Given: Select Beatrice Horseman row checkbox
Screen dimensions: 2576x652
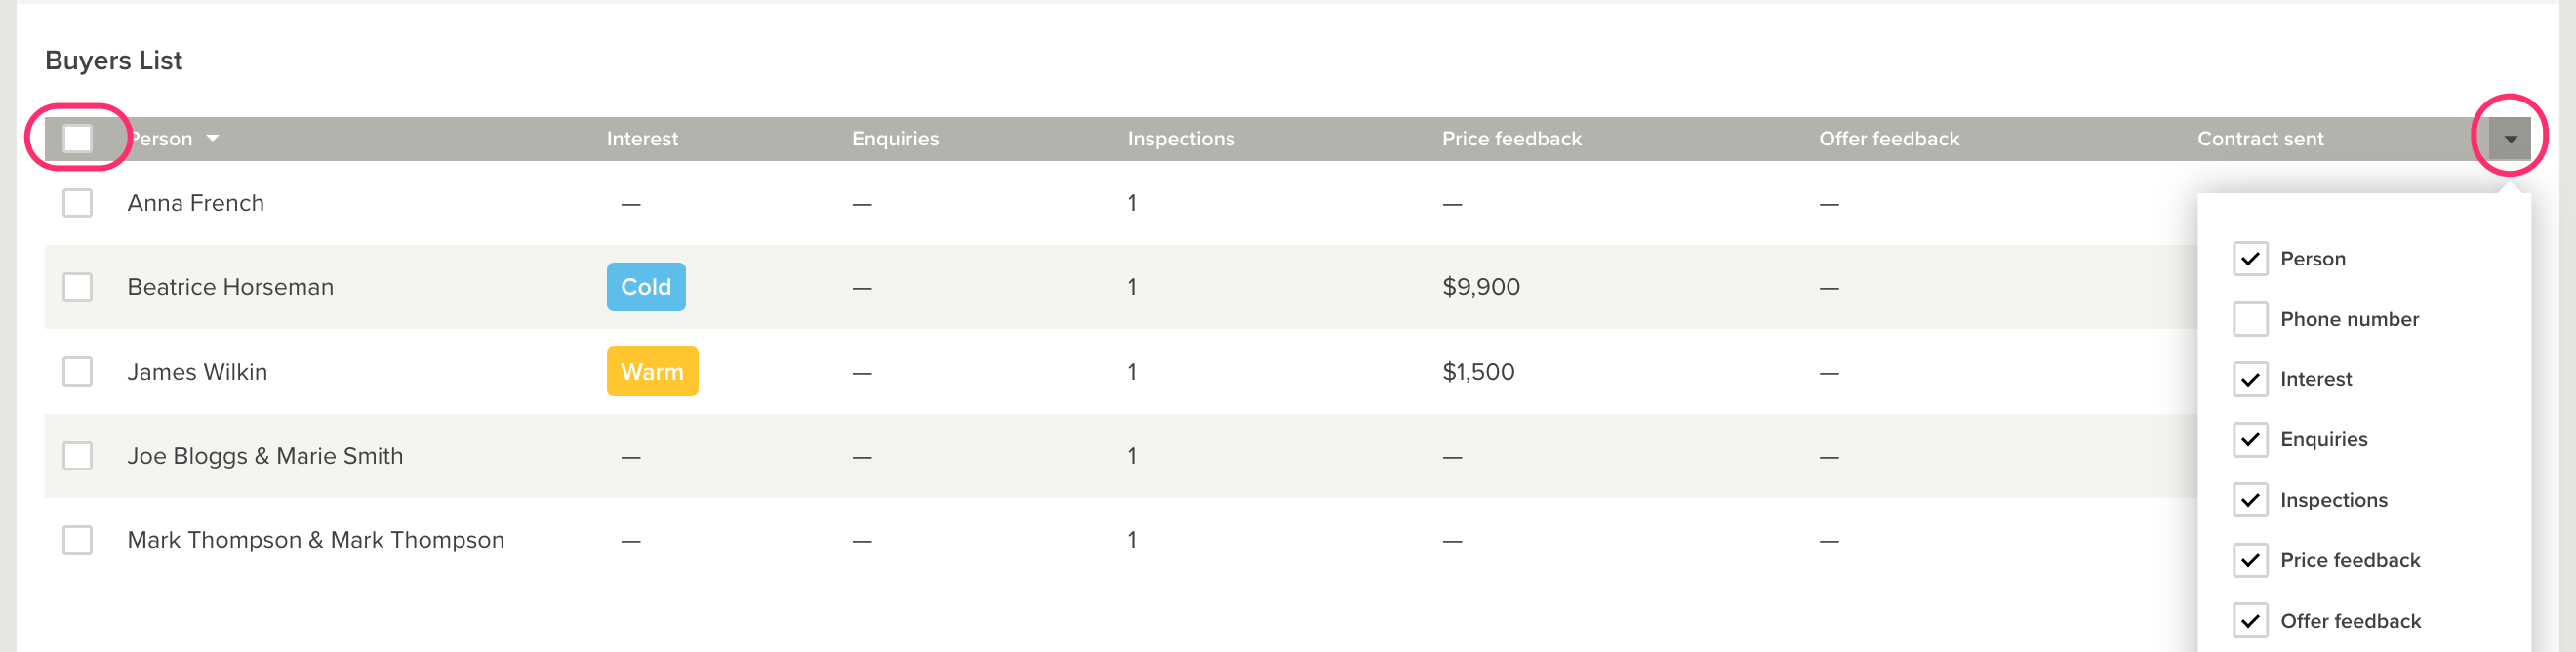Looking at the screenshot, I should tap(77, 287).
